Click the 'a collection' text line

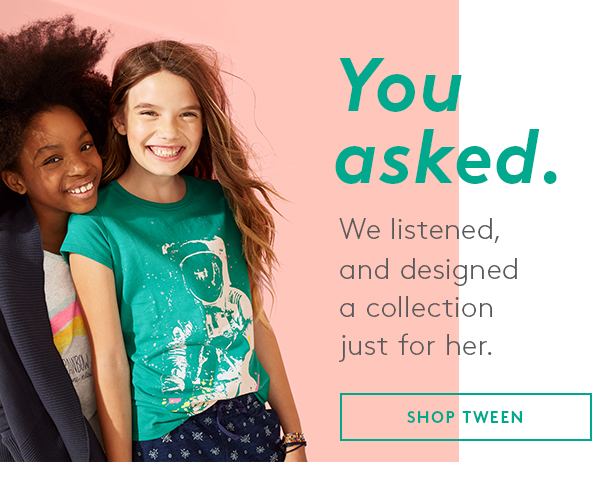[x=416, y=308]
